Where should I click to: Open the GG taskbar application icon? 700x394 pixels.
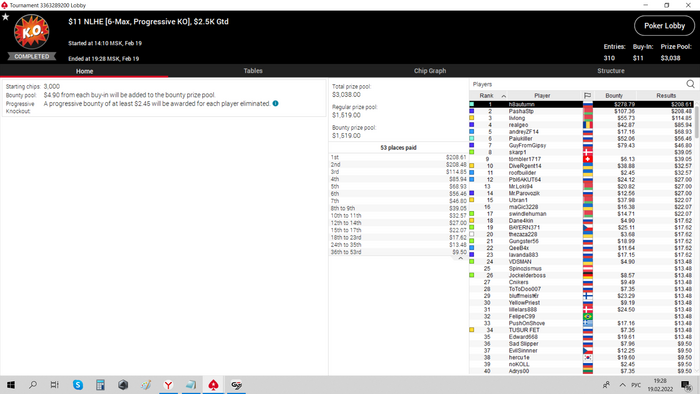236,385
